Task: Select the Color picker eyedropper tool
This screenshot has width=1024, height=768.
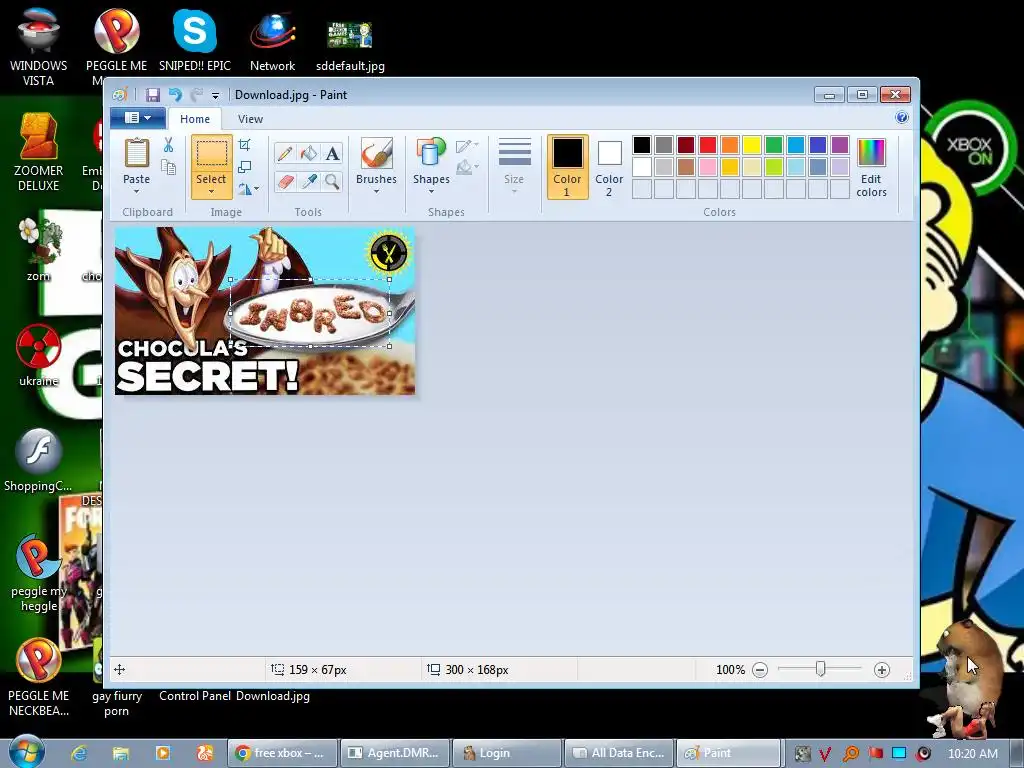Action: 308,181
